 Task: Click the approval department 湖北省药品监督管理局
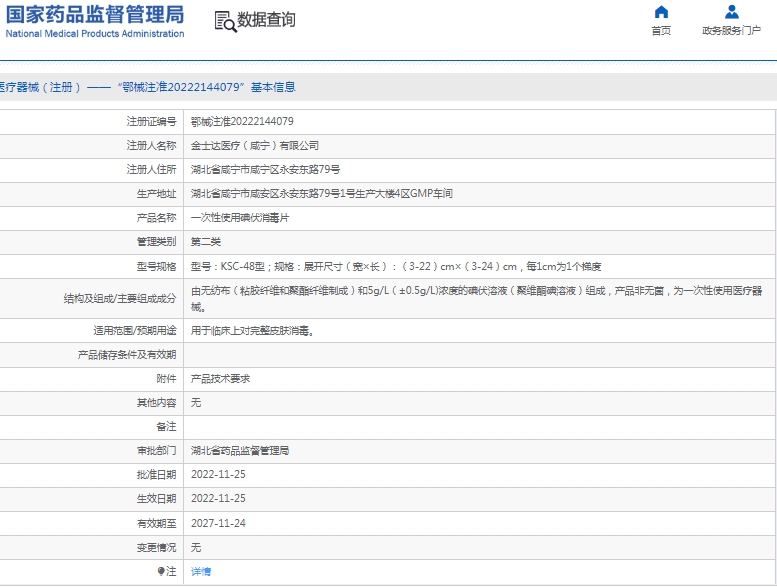(x=240, y=451)
